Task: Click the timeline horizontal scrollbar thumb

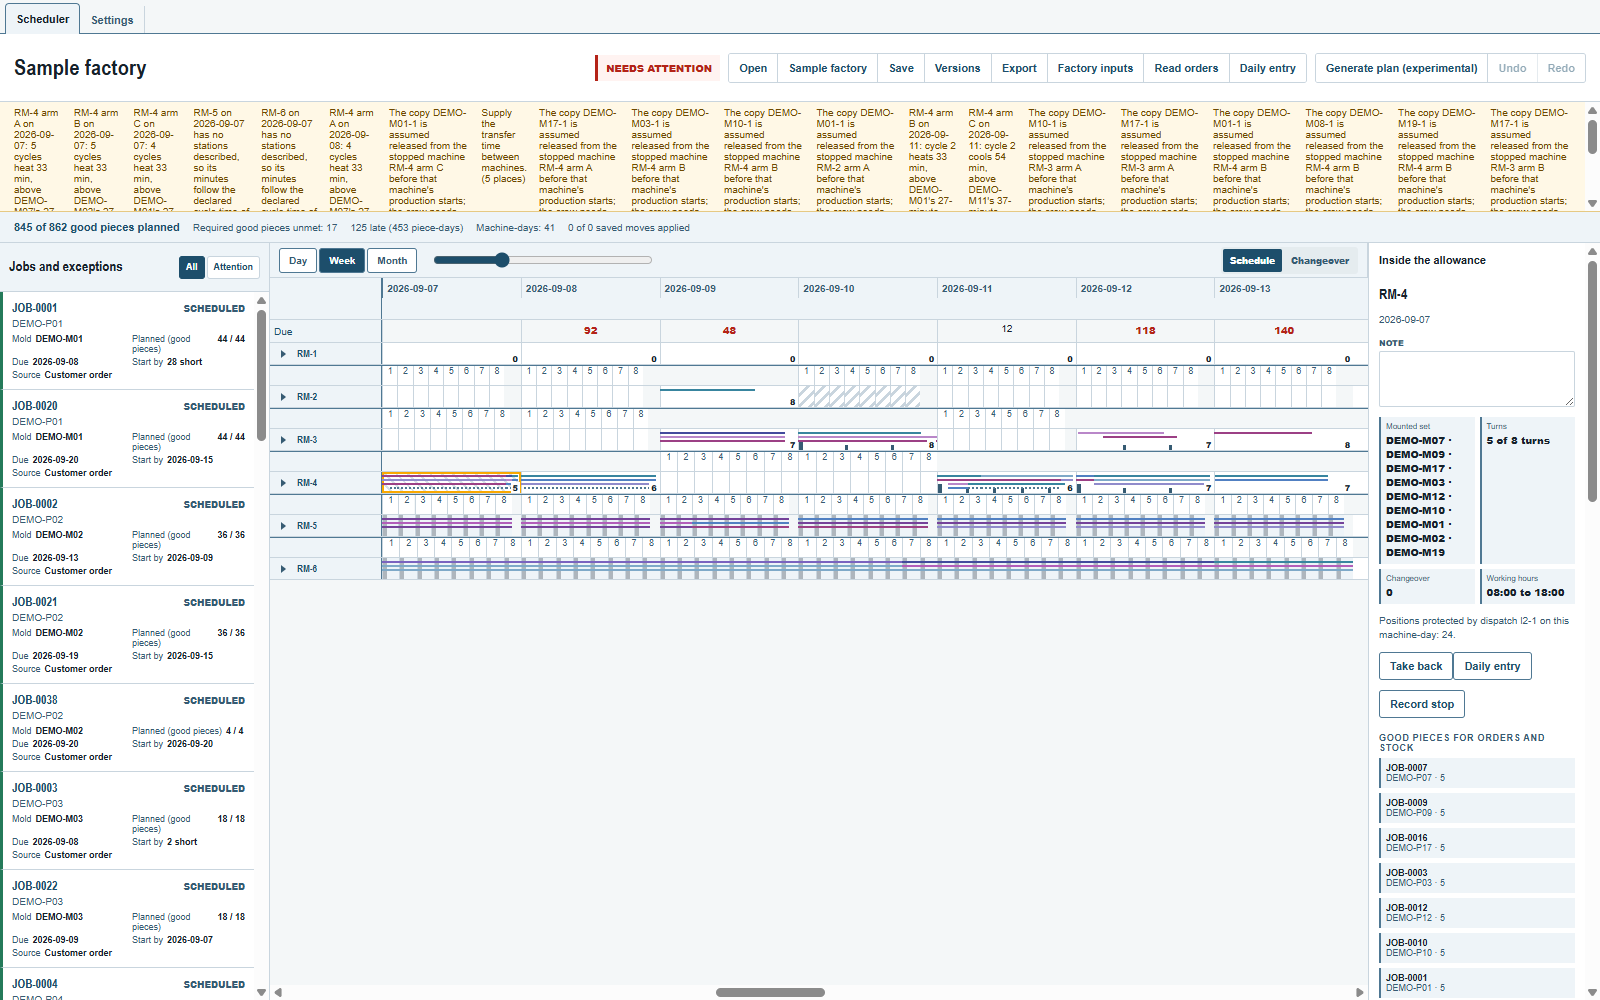Action: pos(770,993)
